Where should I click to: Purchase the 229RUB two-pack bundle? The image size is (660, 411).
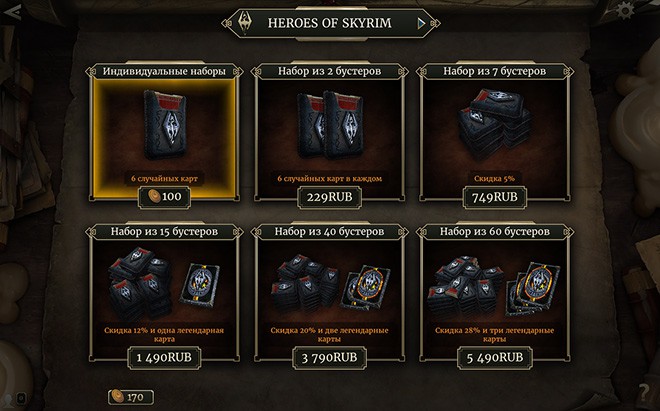click(x=330, y=197)
